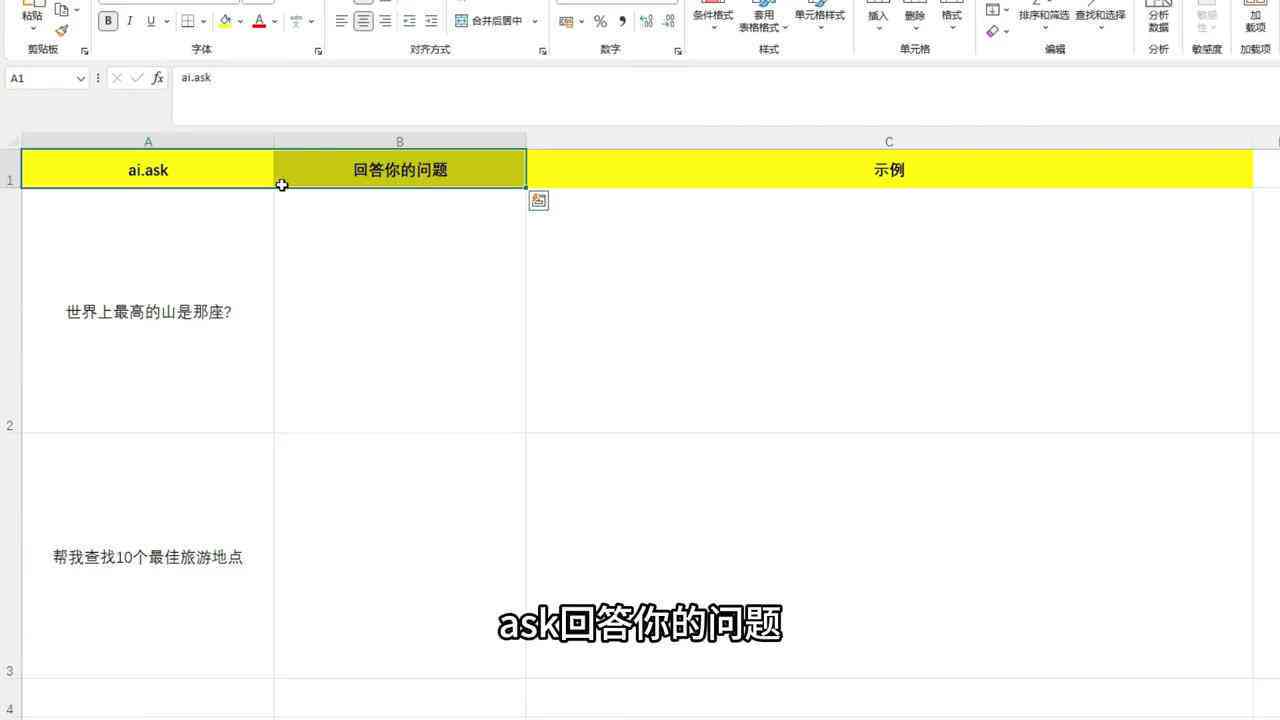Select cell 帮我查找10个最佳旅游地点
This screenshot has width=1280, height=720.
coord(148,557)
